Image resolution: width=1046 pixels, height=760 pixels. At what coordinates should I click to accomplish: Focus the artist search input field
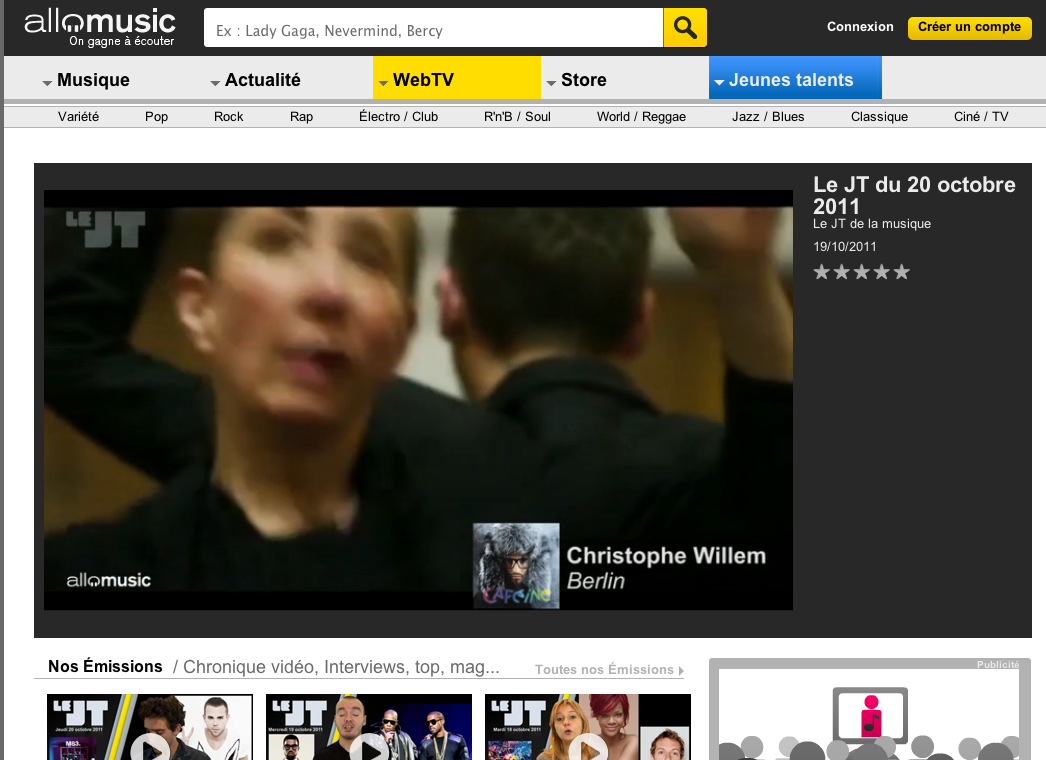tap(434, 27)
